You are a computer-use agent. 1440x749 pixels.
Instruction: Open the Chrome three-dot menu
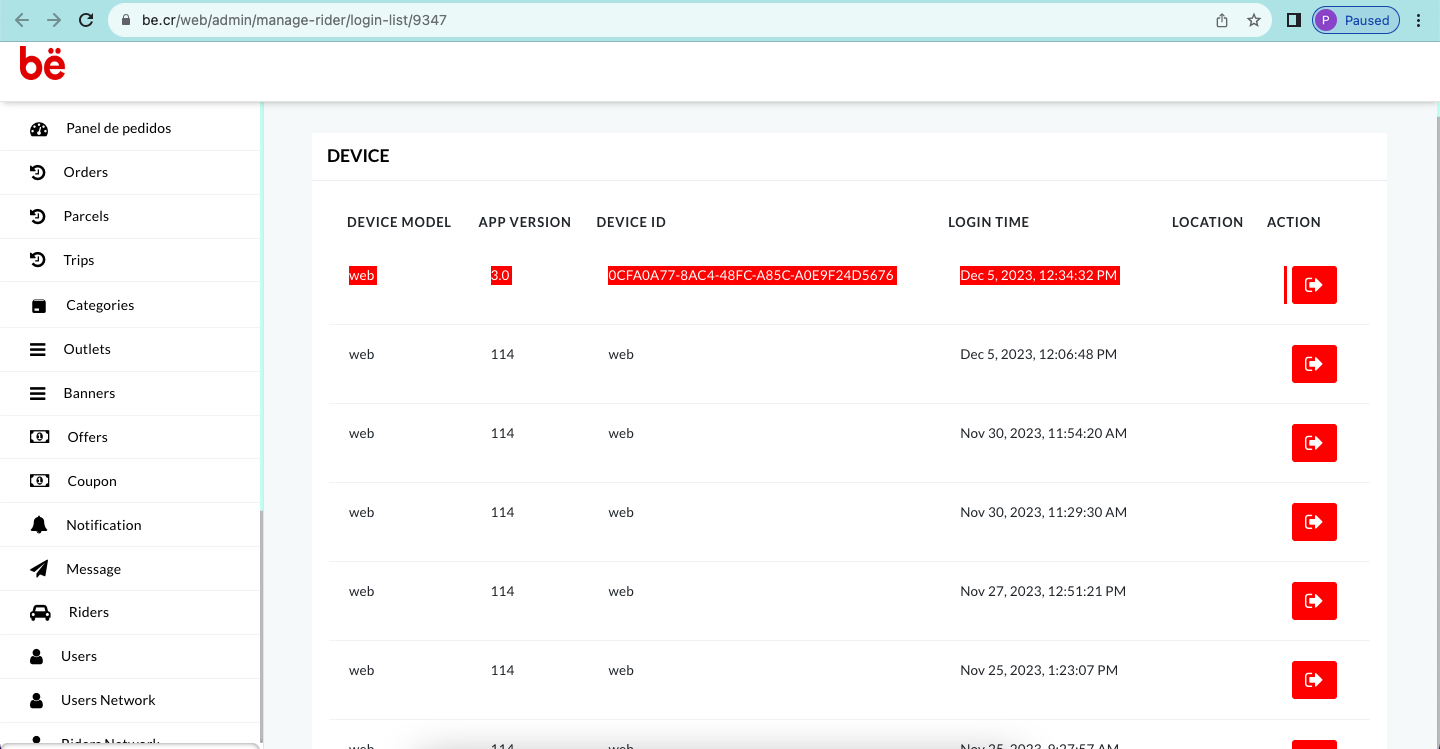coord(1418,20)
